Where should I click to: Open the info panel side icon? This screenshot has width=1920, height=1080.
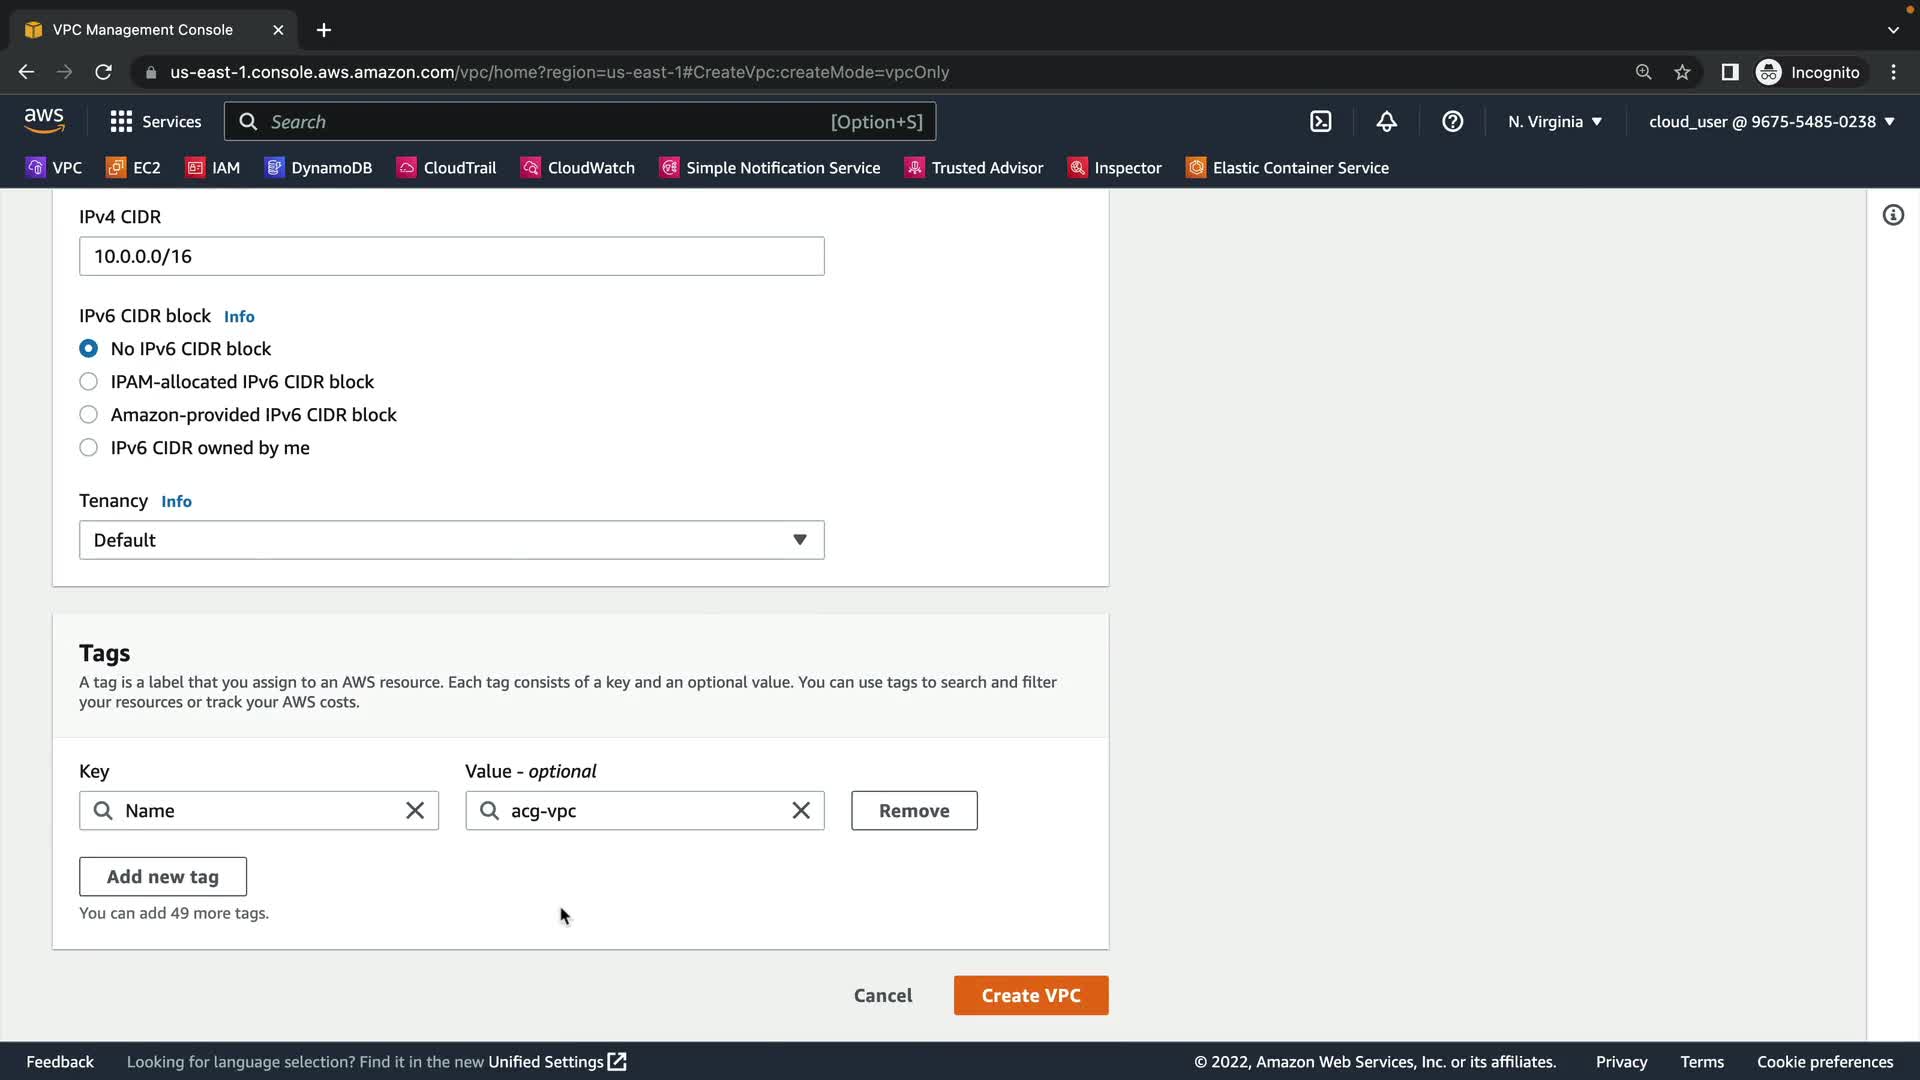tap(1893, 215)
